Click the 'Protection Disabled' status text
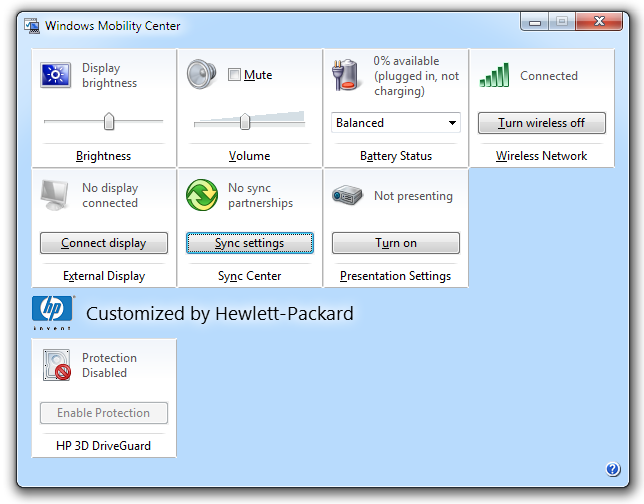Image resolution: width=644 pixels, height=504 pixels. tap(109, 365)
